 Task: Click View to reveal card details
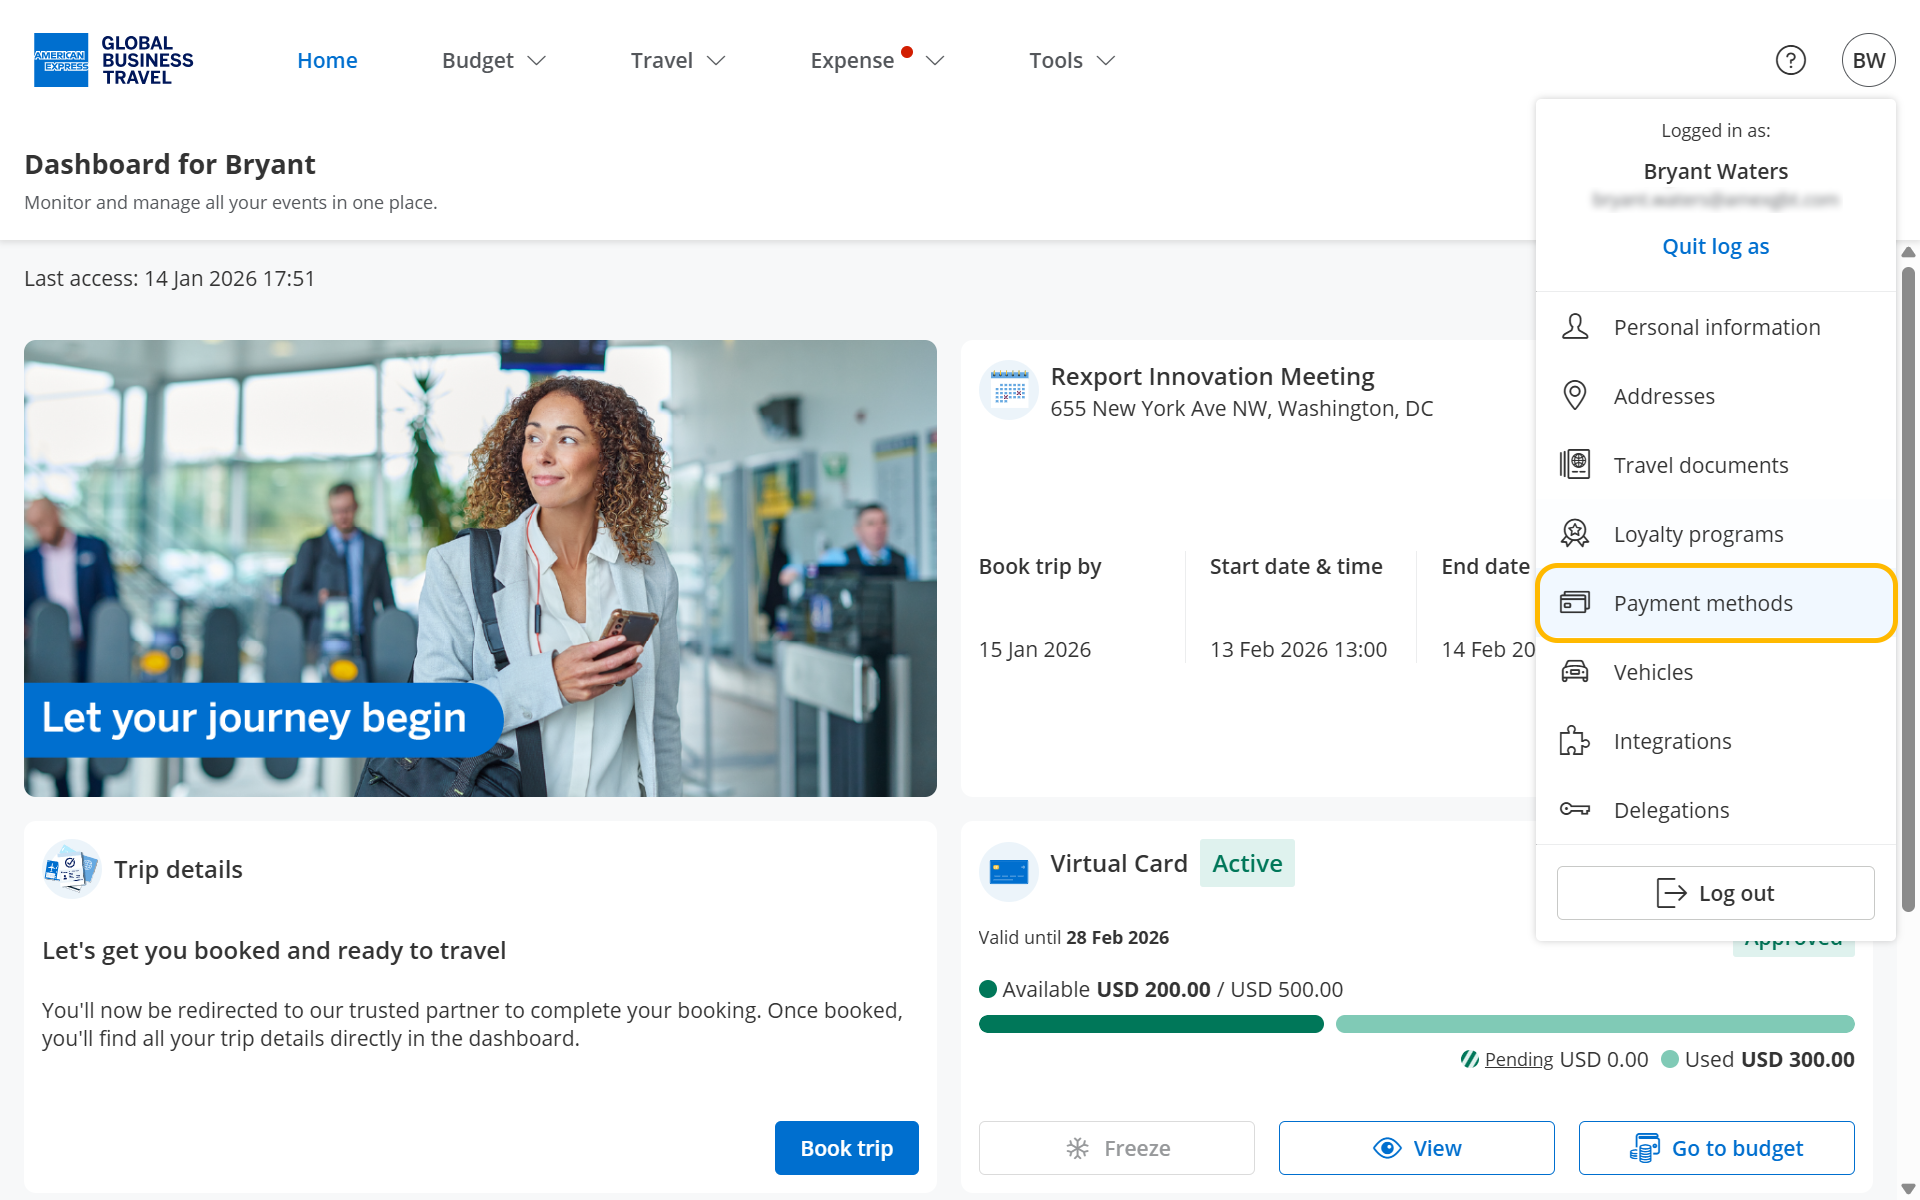[x=1416, y=1148]
